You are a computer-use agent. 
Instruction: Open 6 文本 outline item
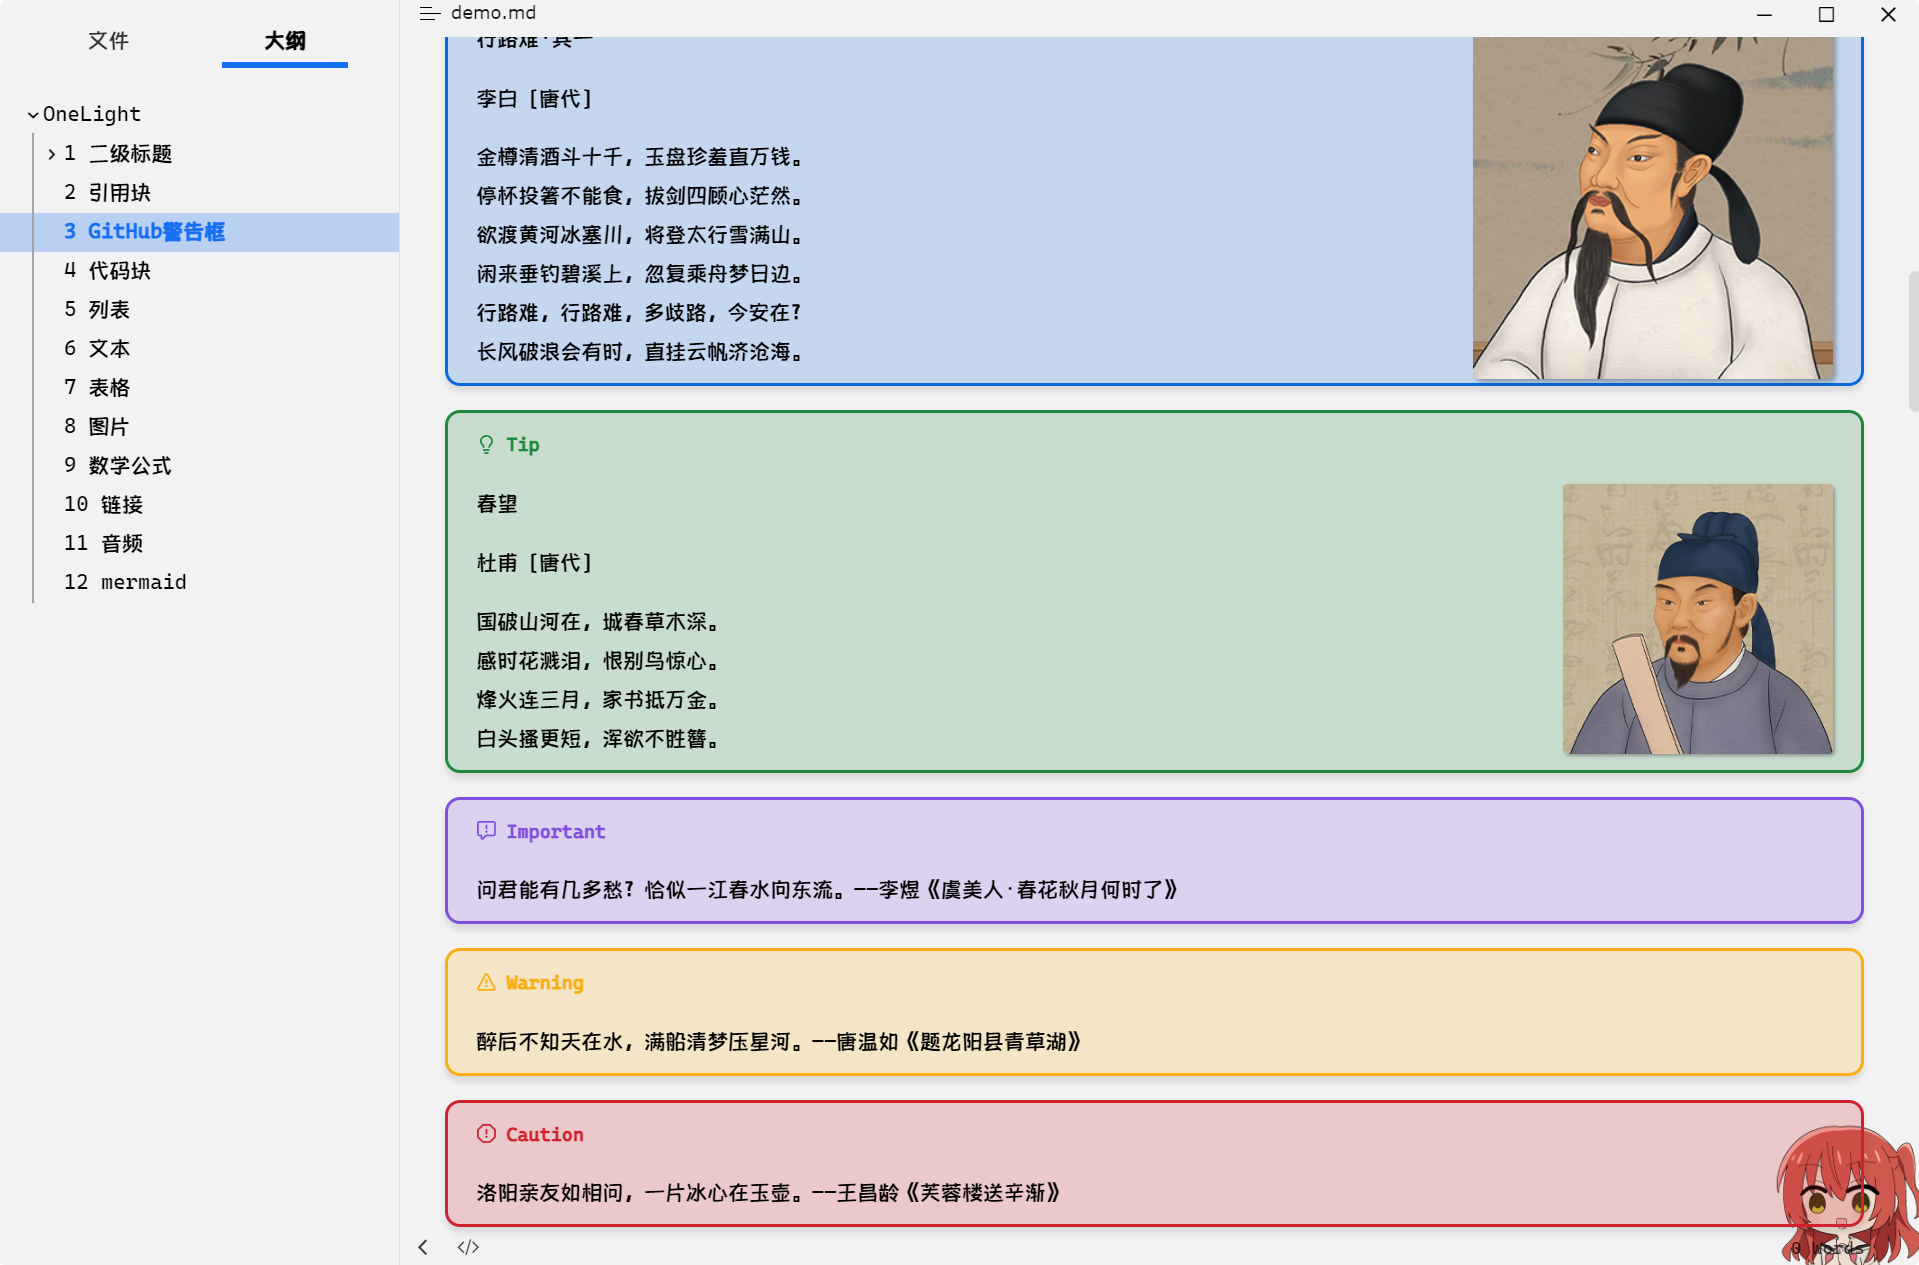tap(97, 348)
